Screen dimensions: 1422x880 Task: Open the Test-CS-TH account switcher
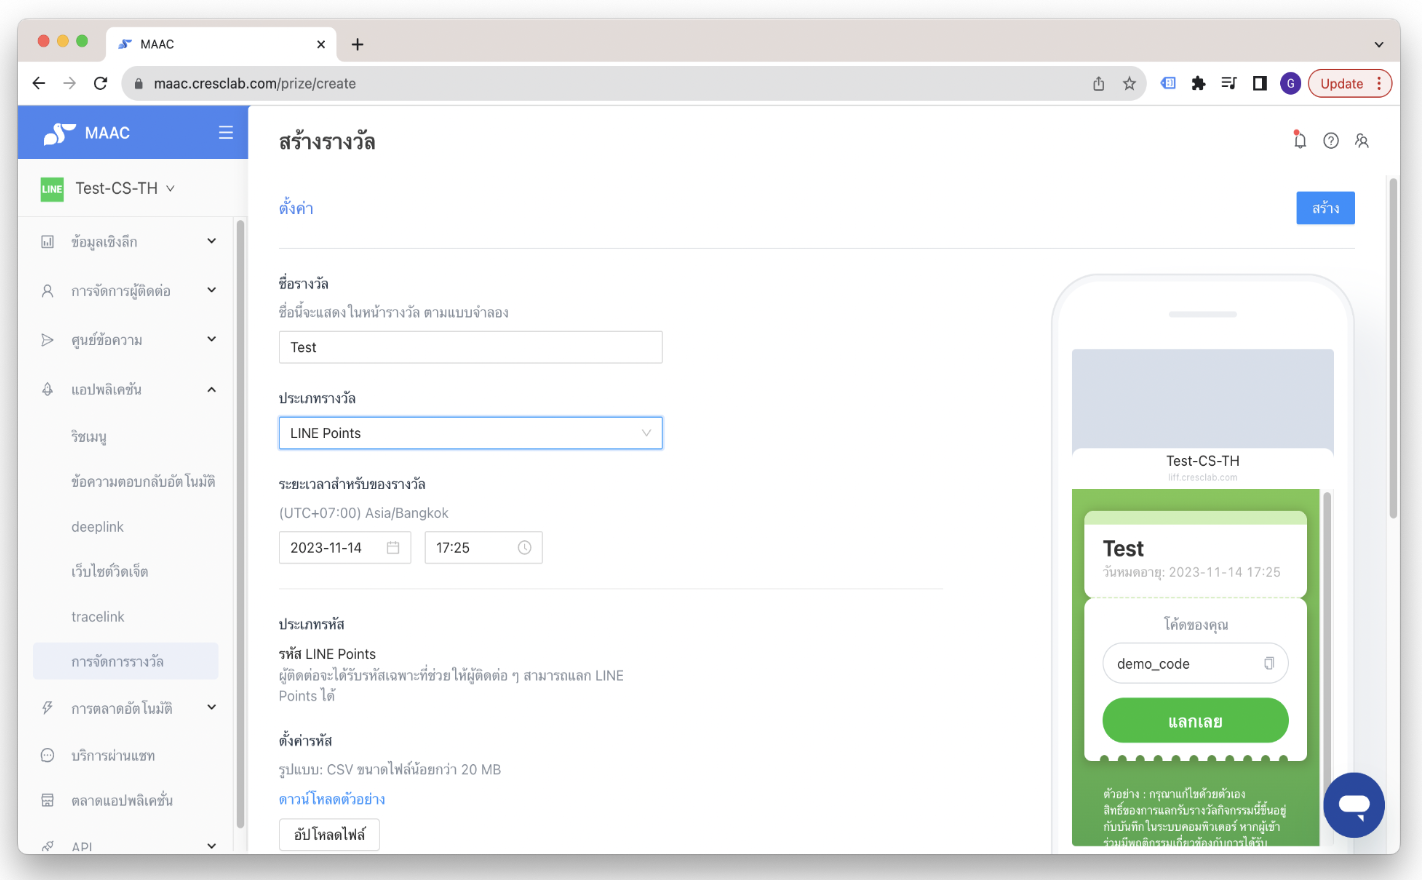pos(125,188)
